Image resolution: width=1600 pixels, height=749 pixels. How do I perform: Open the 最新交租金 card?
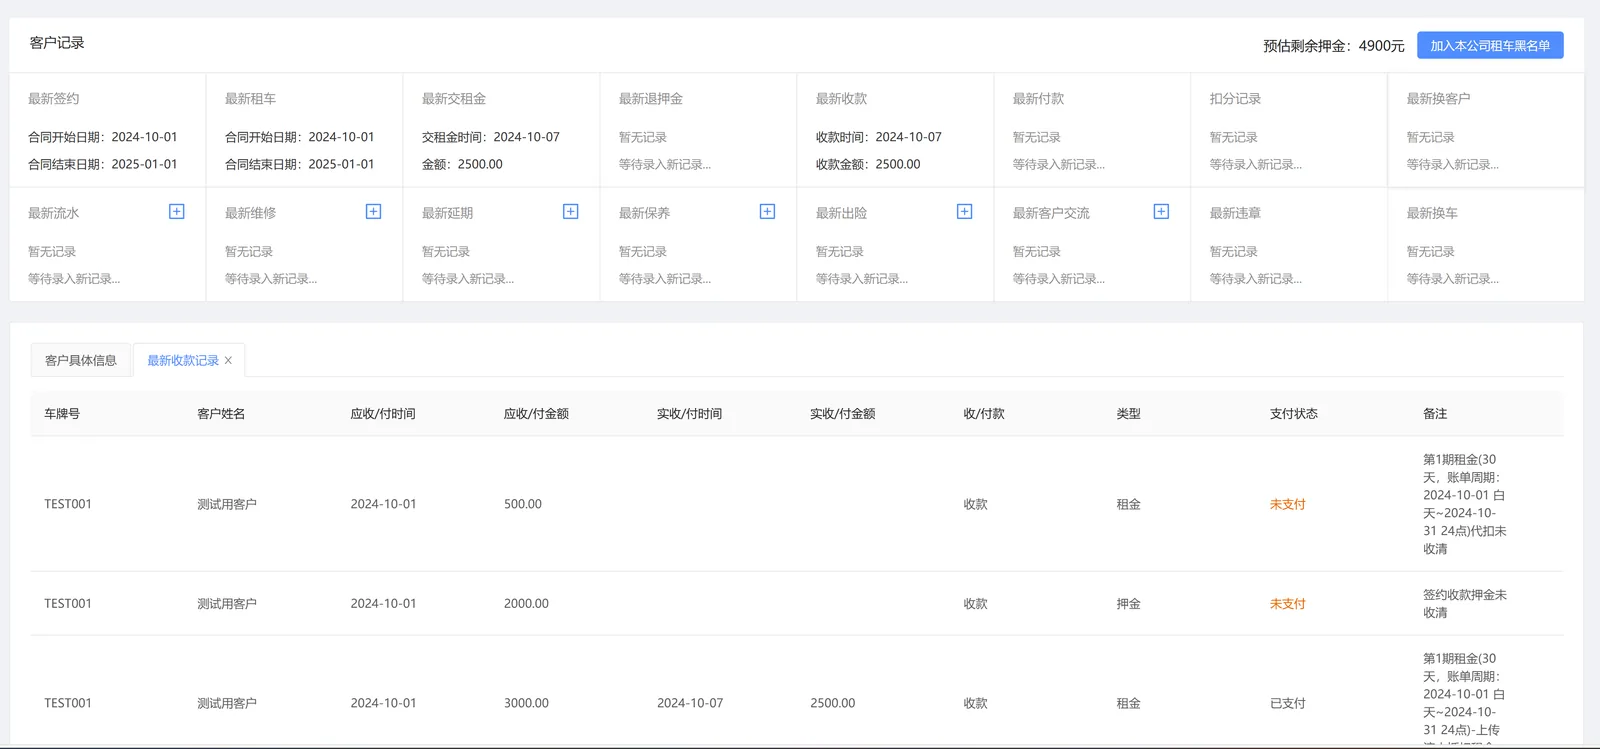click(501, 130)
